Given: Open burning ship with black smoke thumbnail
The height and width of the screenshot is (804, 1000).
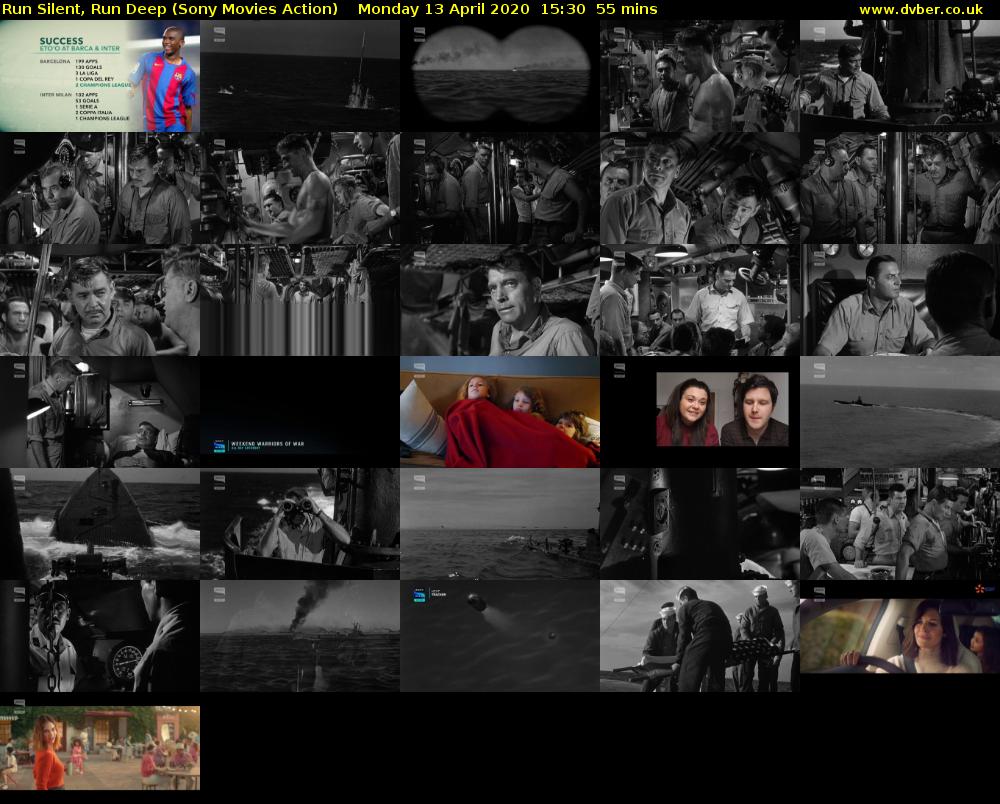Looking at the screenshot, I should (300, 636).
